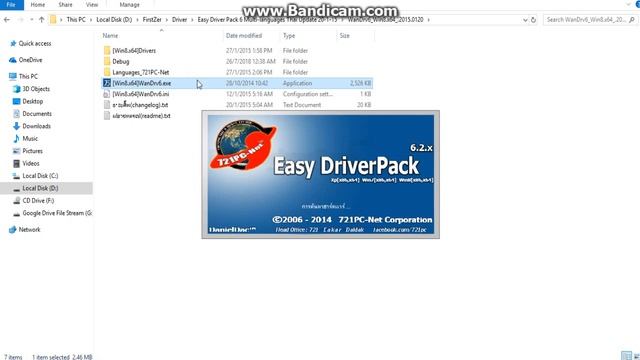The image size is (640, 360).
Task: Click WanDrv6.exe application icon
Action: pyautogui.click(x=107, y=83)
